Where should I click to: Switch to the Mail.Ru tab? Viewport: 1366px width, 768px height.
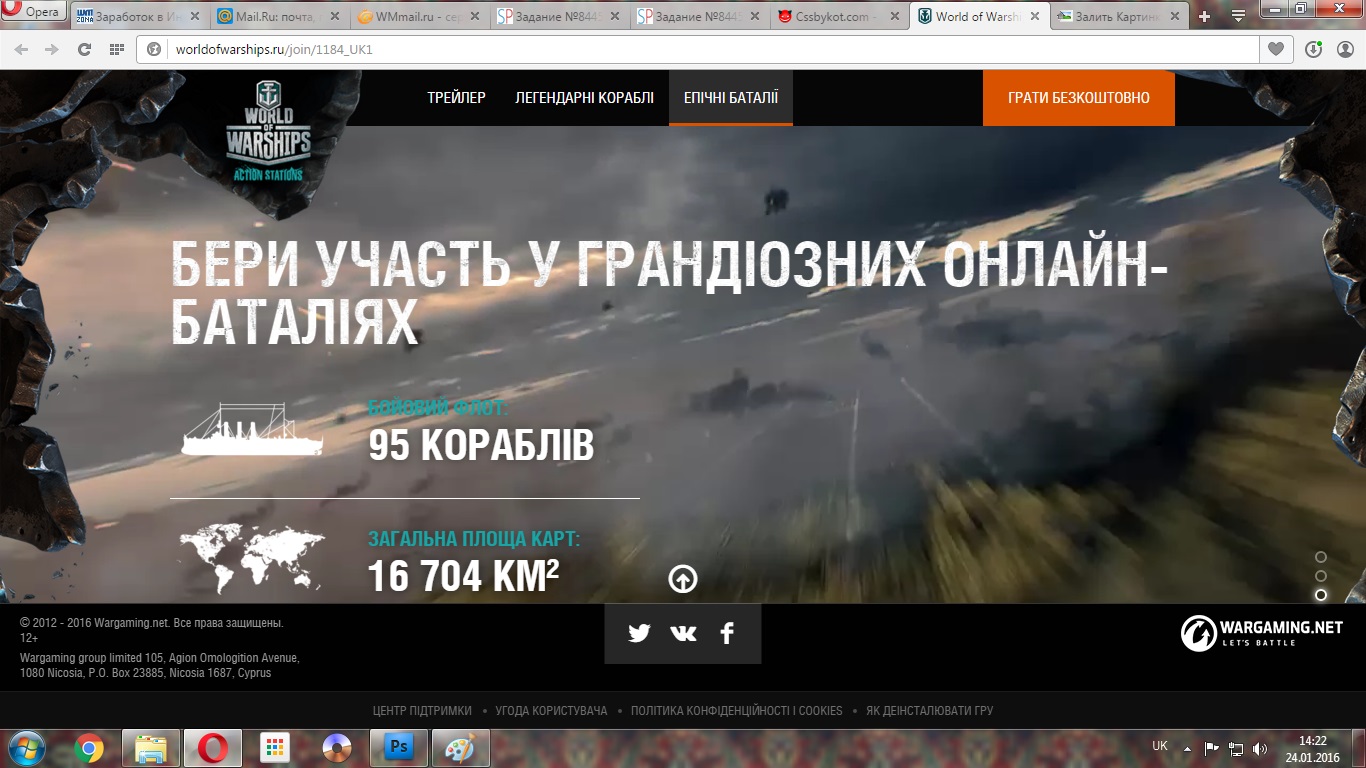tap(280, 17)
